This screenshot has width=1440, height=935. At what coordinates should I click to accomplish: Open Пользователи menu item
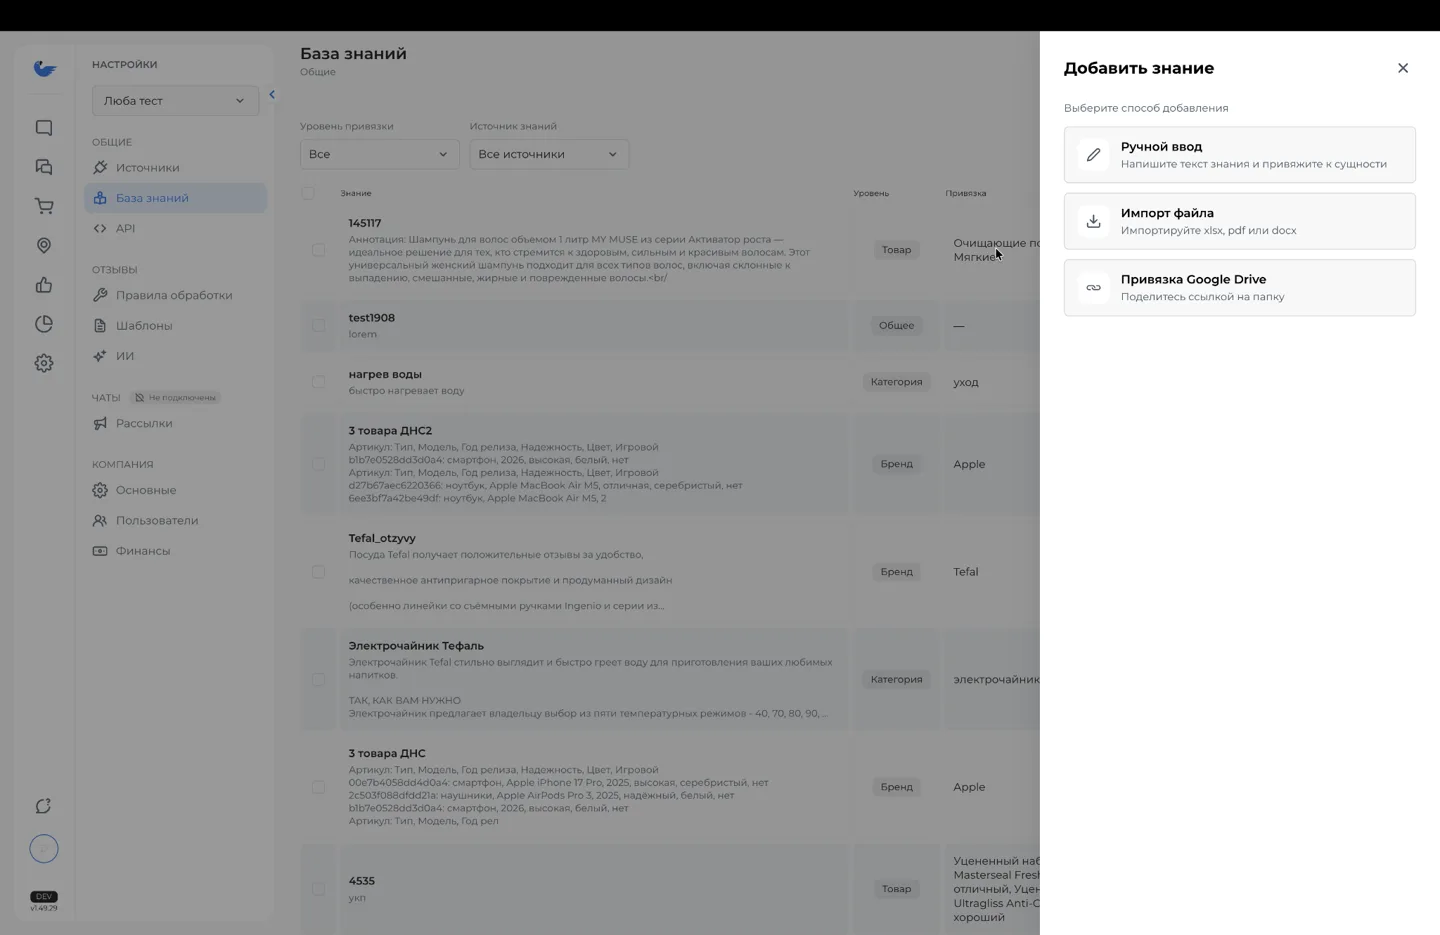tap(175, 520)
